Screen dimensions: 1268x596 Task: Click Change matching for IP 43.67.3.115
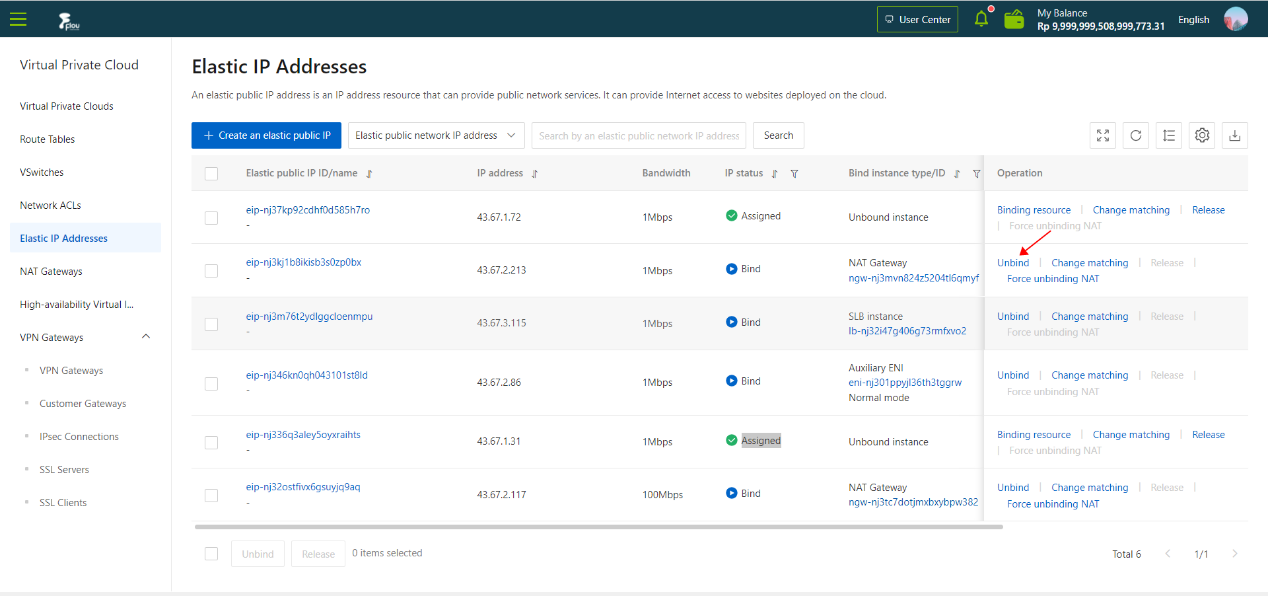pyautogui.click(x=1090, y=316)
